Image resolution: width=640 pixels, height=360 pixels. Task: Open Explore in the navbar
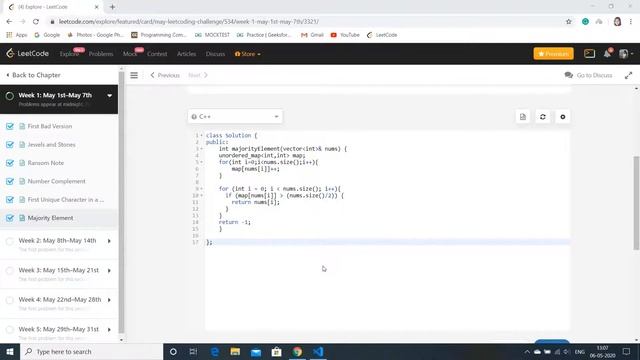click(x=69, y=54)
